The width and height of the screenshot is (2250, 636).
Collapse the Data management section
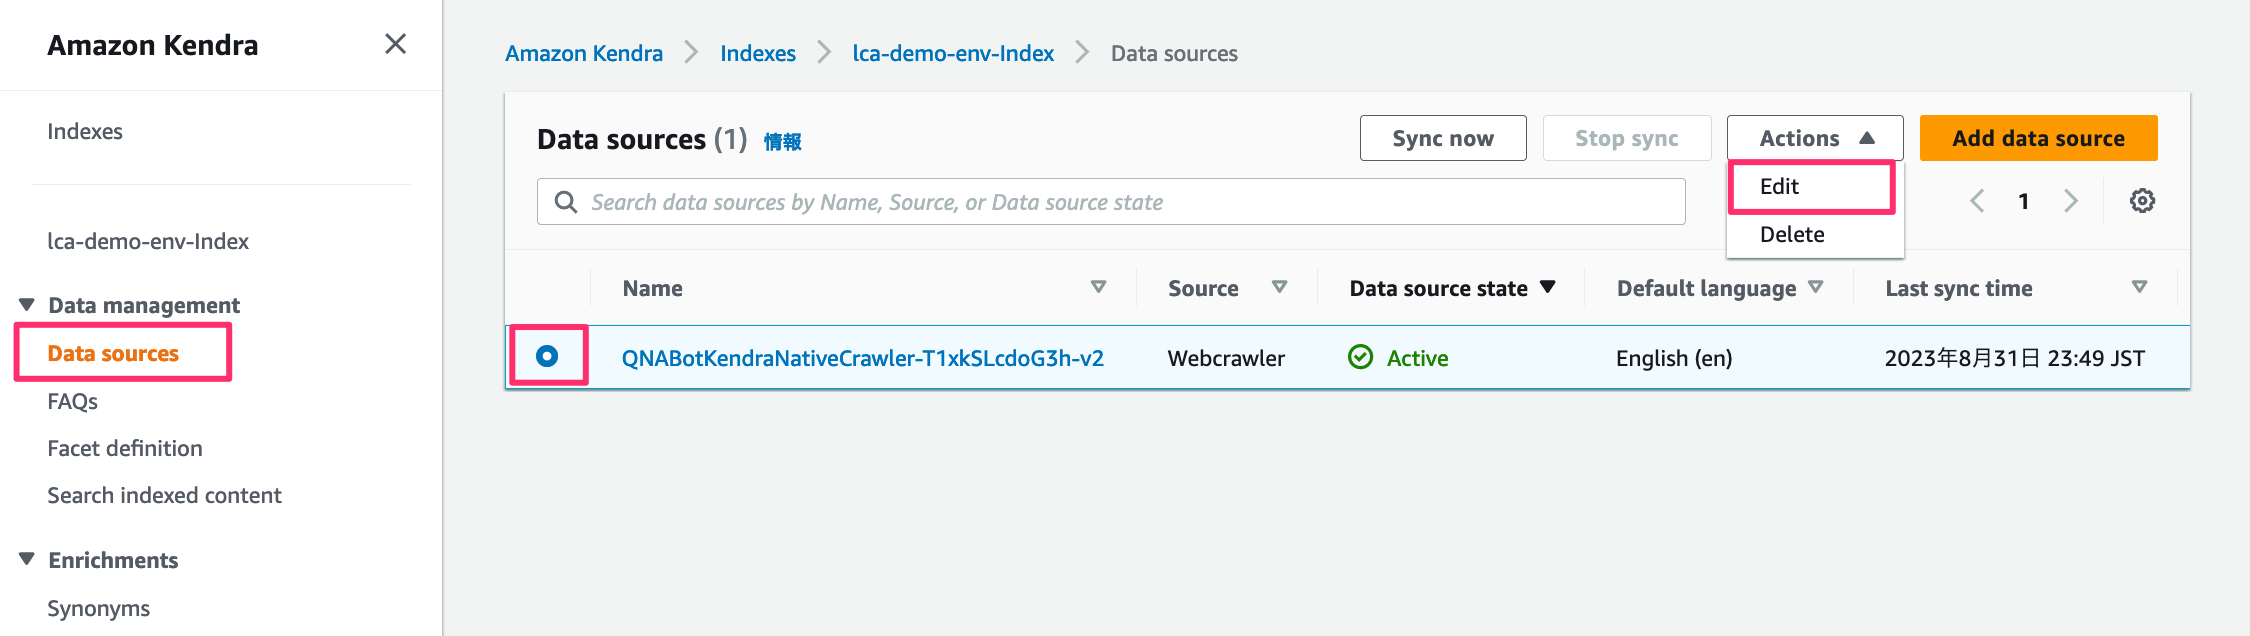(x=27, y=305)
